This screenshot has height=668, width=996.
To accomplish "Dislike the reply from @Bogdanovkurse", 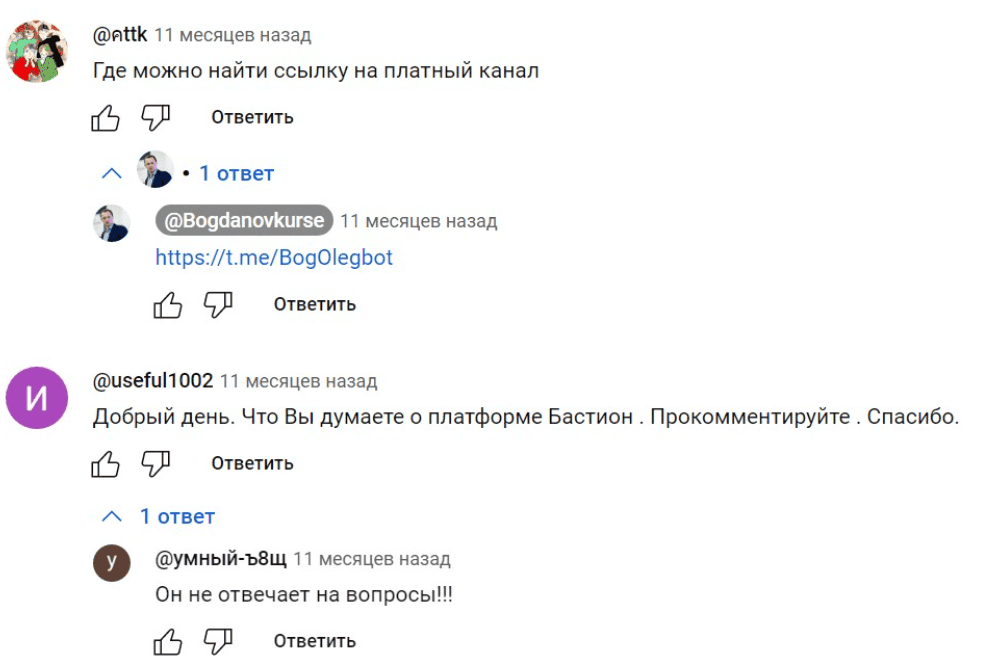I will 218,304.
